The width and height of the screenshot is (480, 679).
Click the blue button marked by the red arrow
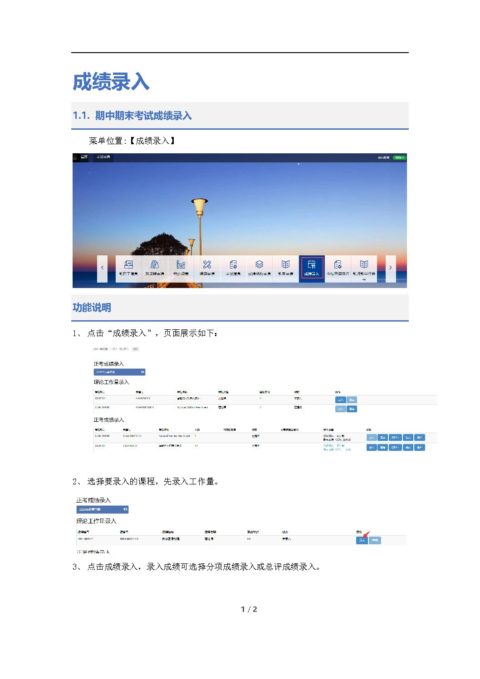pos(362,540)
